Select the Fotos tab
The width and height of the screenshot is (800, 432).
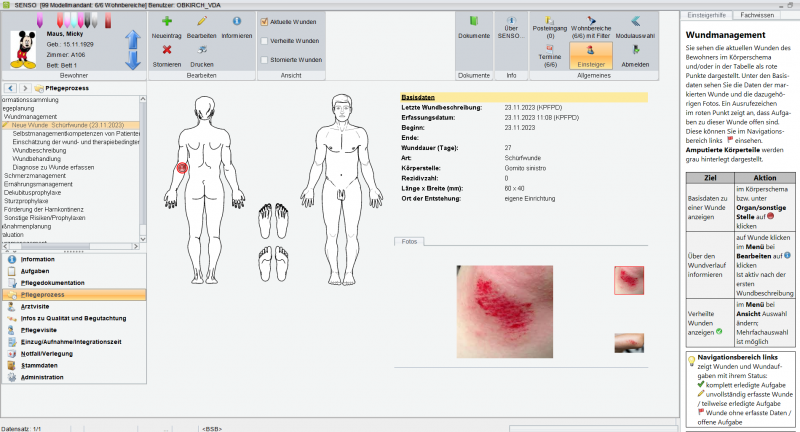click(409, 241)
